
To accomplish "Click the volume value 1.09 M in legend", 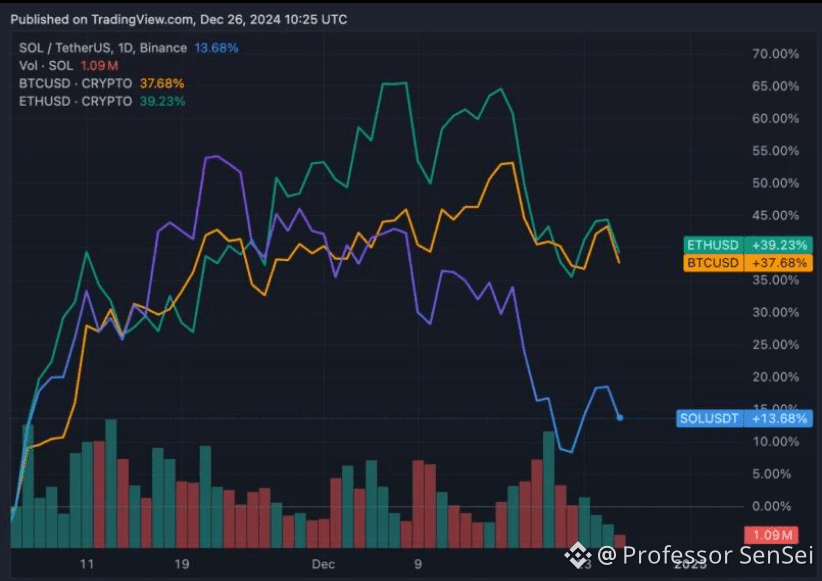I will coord(100,66).
